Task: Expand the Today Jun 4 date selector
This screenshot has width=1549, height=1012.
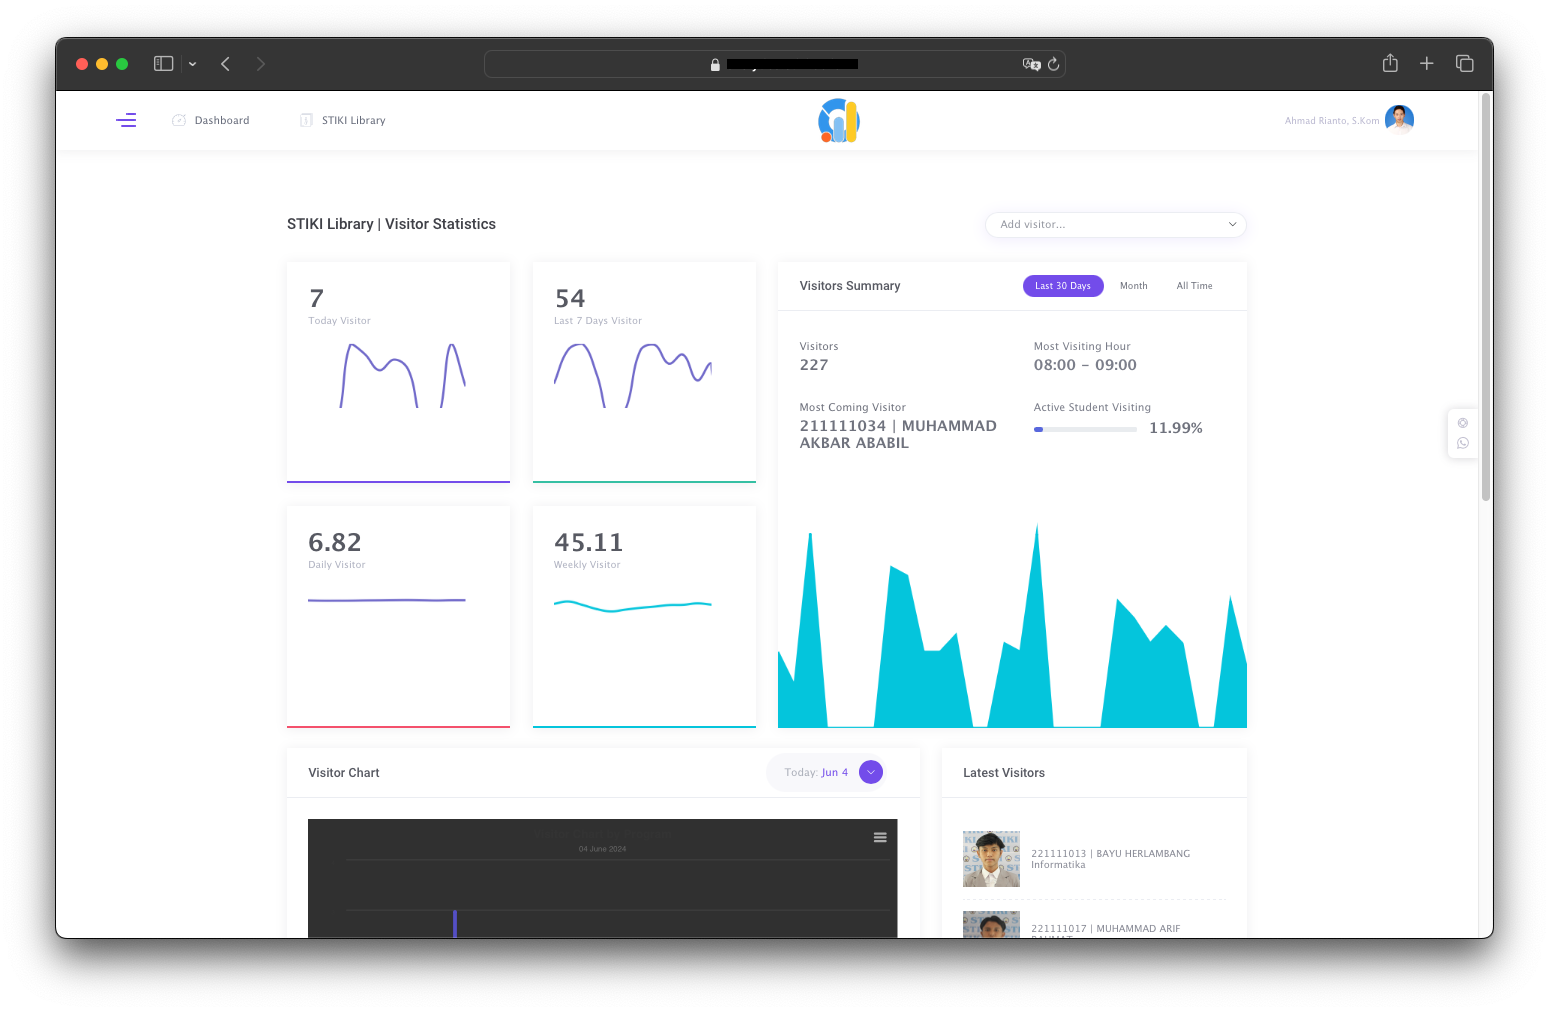Action: 826,772
